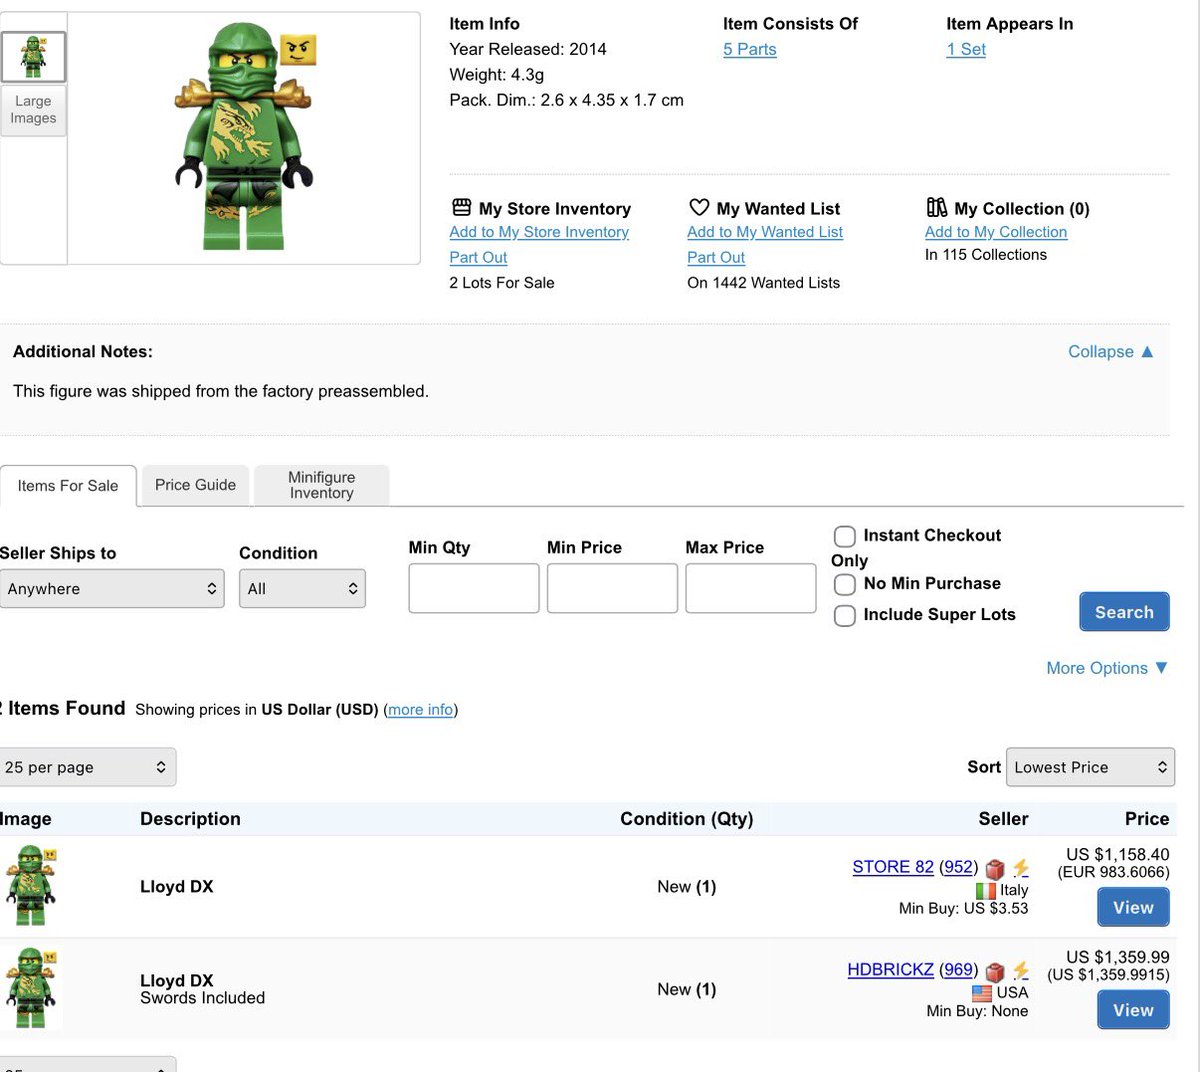1200x1072 pixels.
Task: Click the (969) feedback score link
Action: 959,970
